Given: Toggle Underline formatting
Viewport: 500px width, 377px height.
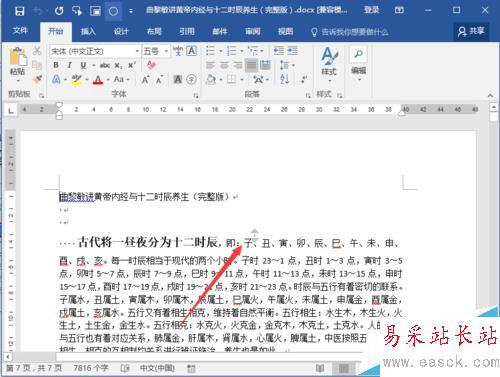Looking at the screenshot, I should click(83, 65).
